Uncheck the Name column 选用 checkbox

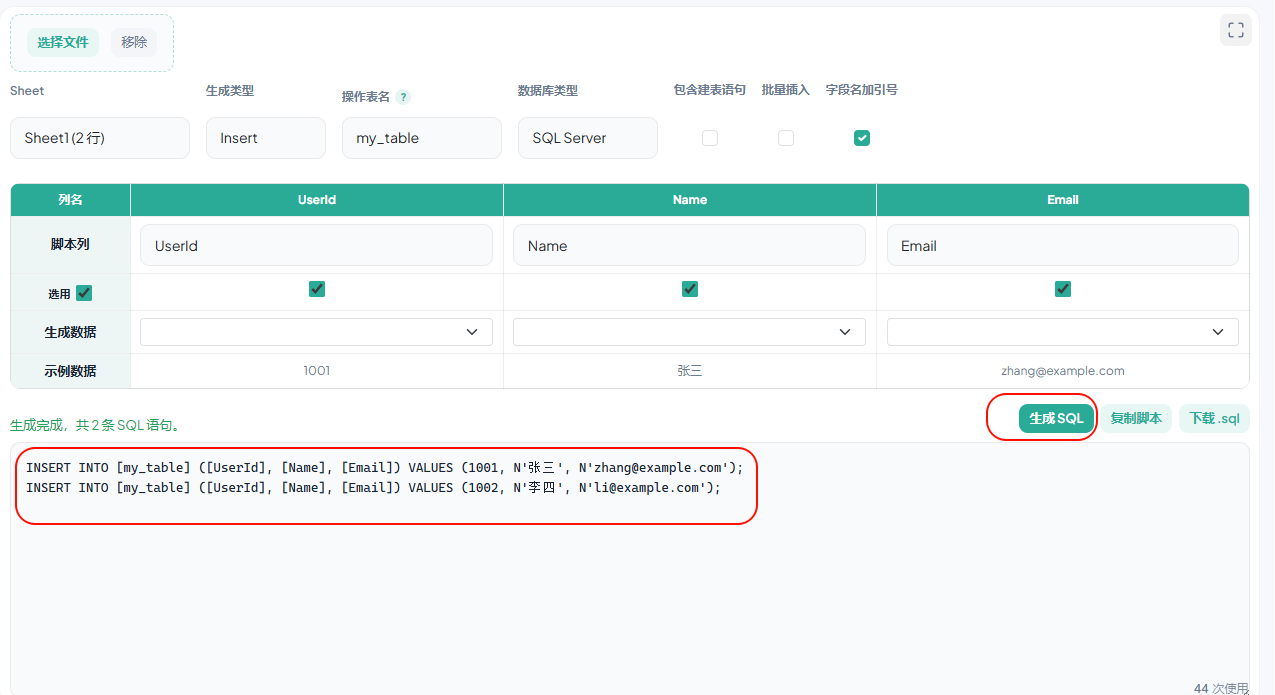click(690, 289)
